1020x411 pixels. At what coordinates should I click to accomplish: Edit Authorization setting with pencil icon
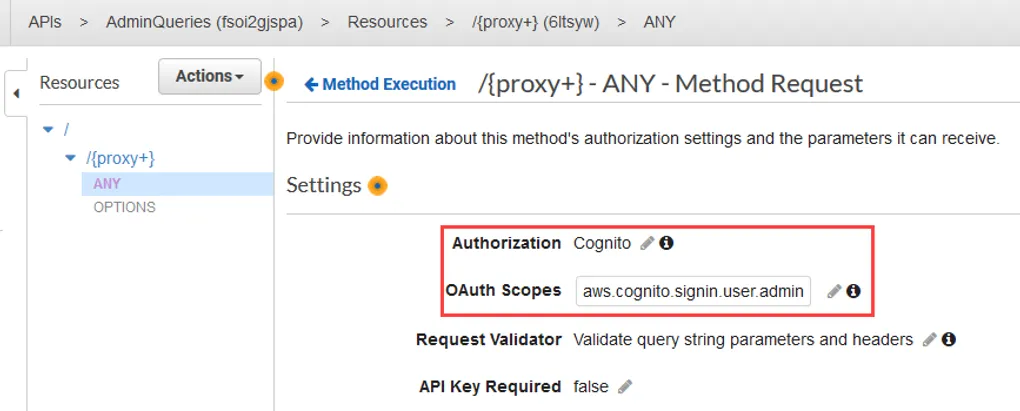(x=647, y=243)
